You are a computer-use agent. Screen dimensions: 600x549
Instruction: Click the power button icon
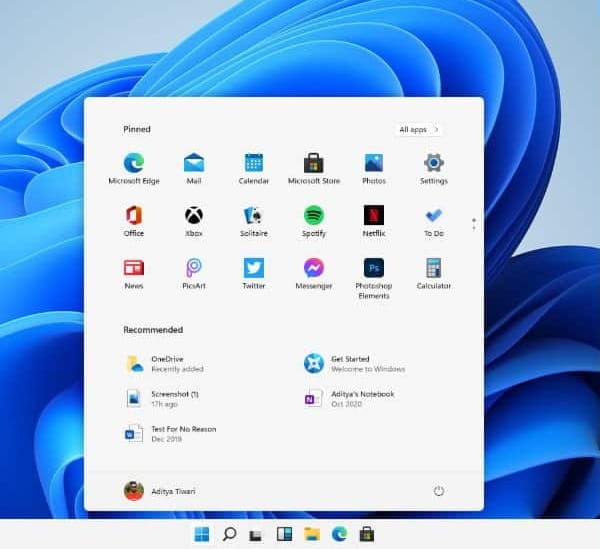[x=439, y=491]
